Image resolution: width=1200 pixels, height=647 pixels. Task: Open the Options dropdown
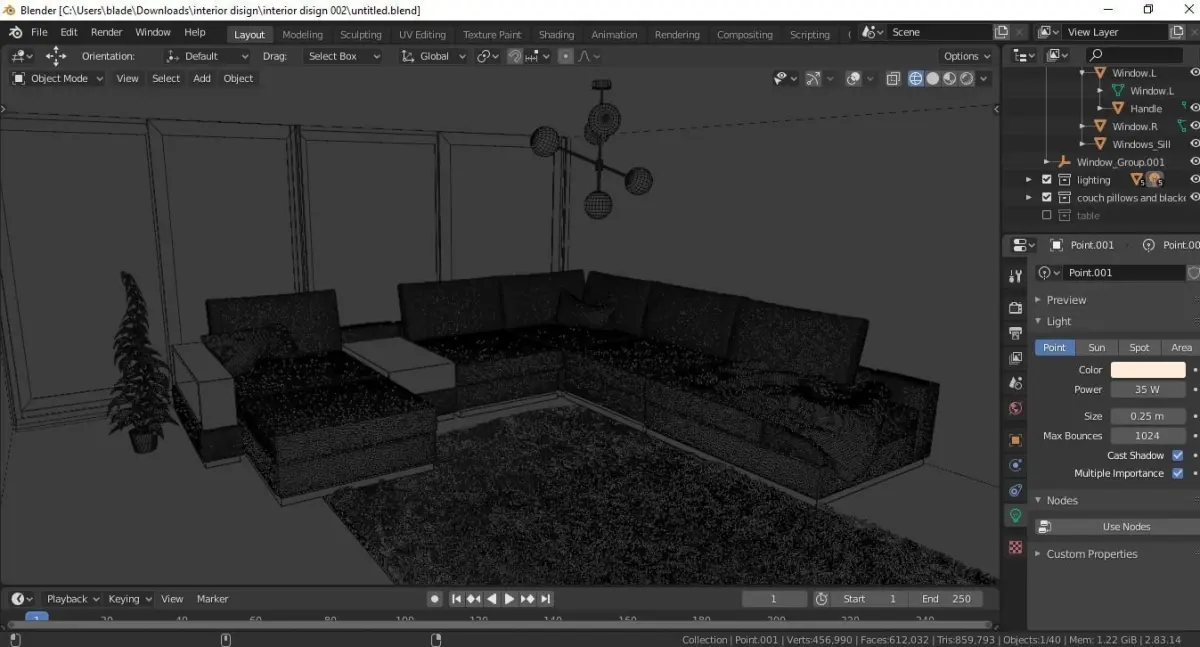(x=966, y=57)
